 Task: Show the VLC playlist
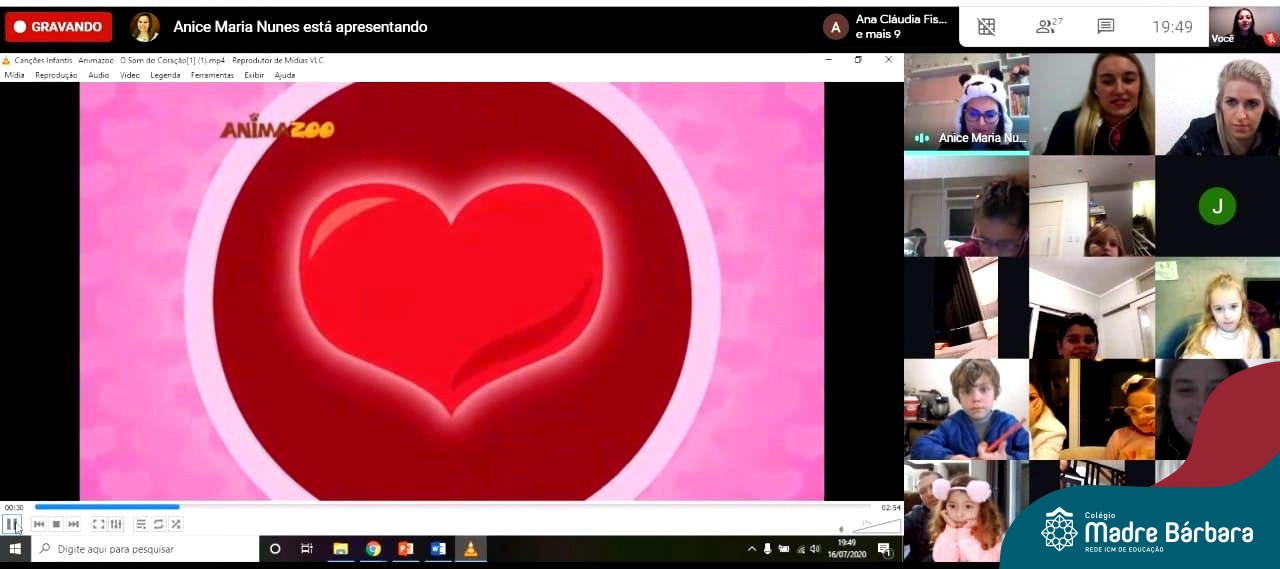141,524
